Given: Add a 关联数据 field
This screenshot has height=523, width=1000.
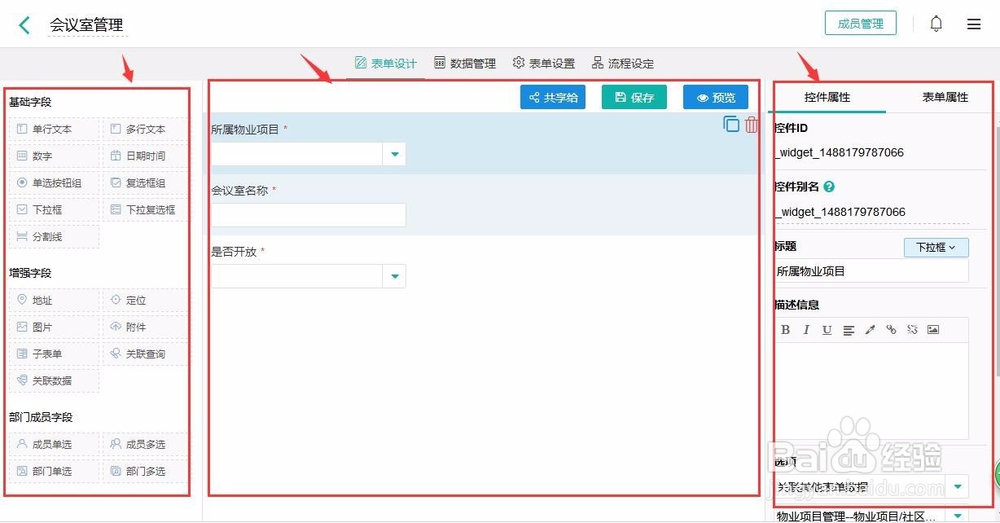Looking at the screenshot, I should (x=54, y=380).
